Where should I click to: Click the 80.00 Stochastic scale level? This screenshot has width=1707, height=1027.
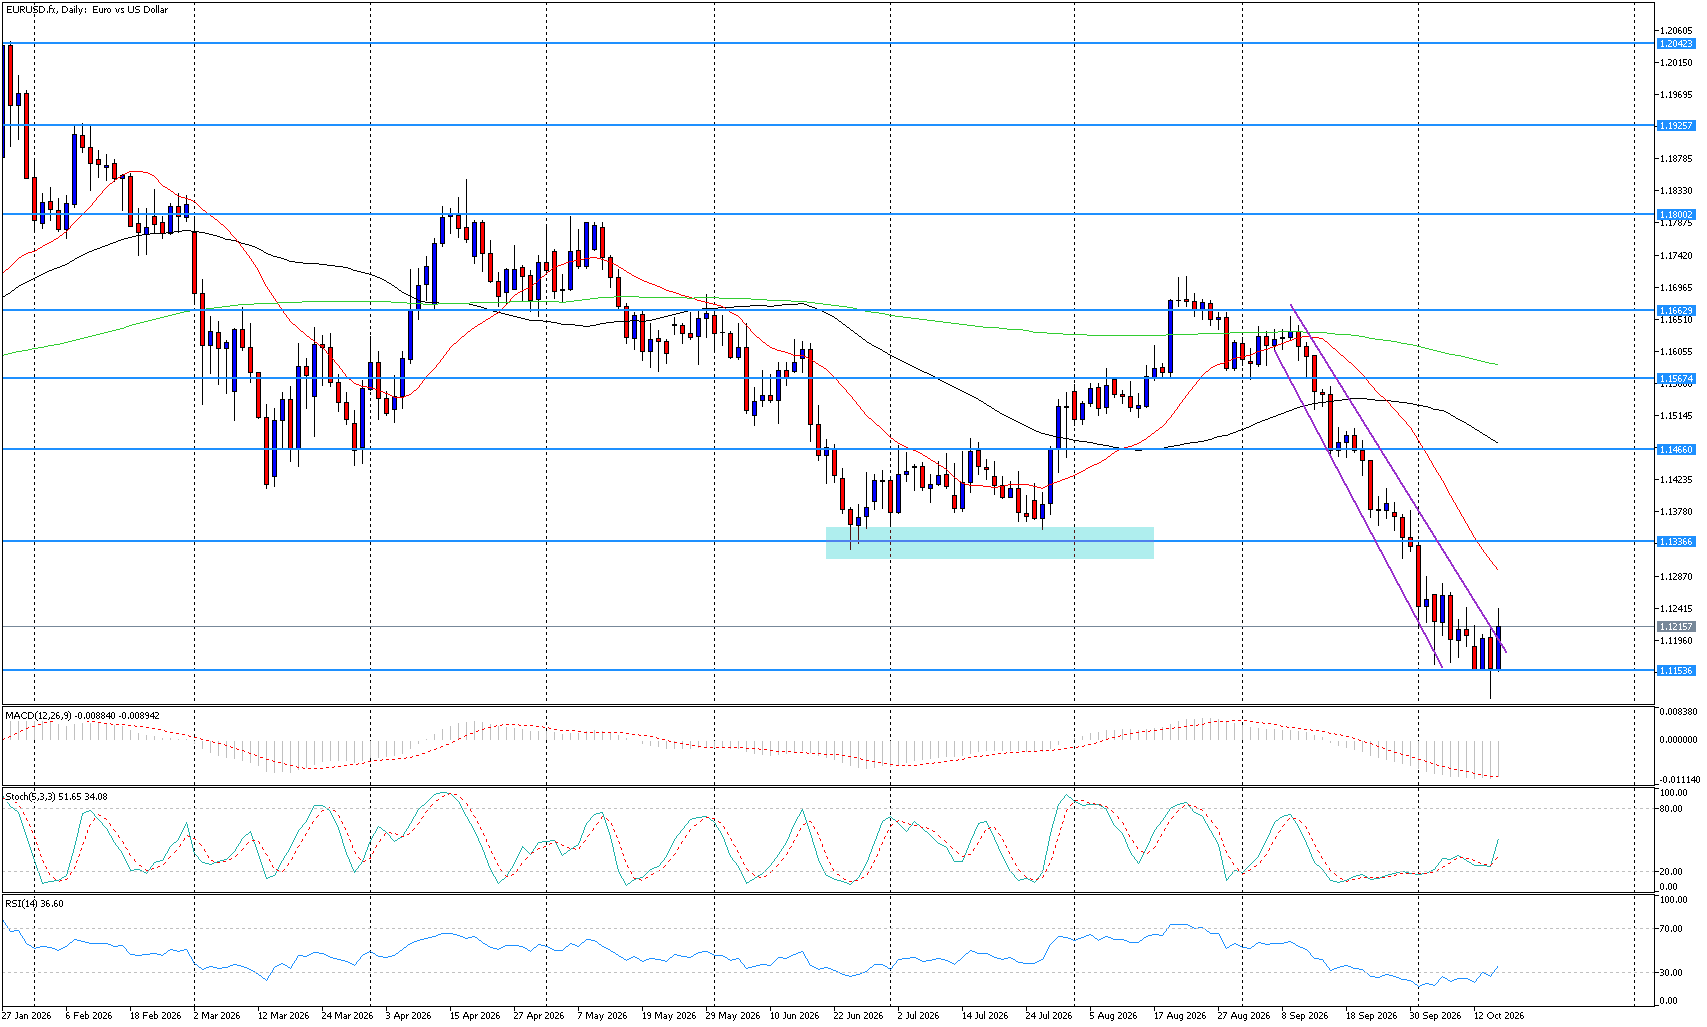click(1673, 809)
